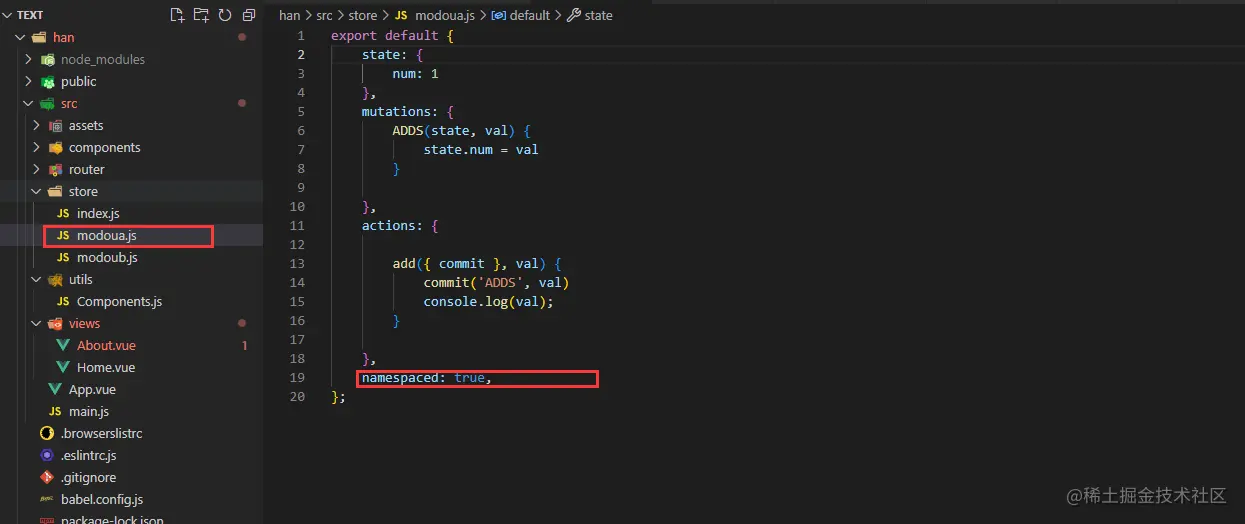Click the folder icon of assets
This screenshot has height=524, width=1245.
tap(55, 125)
